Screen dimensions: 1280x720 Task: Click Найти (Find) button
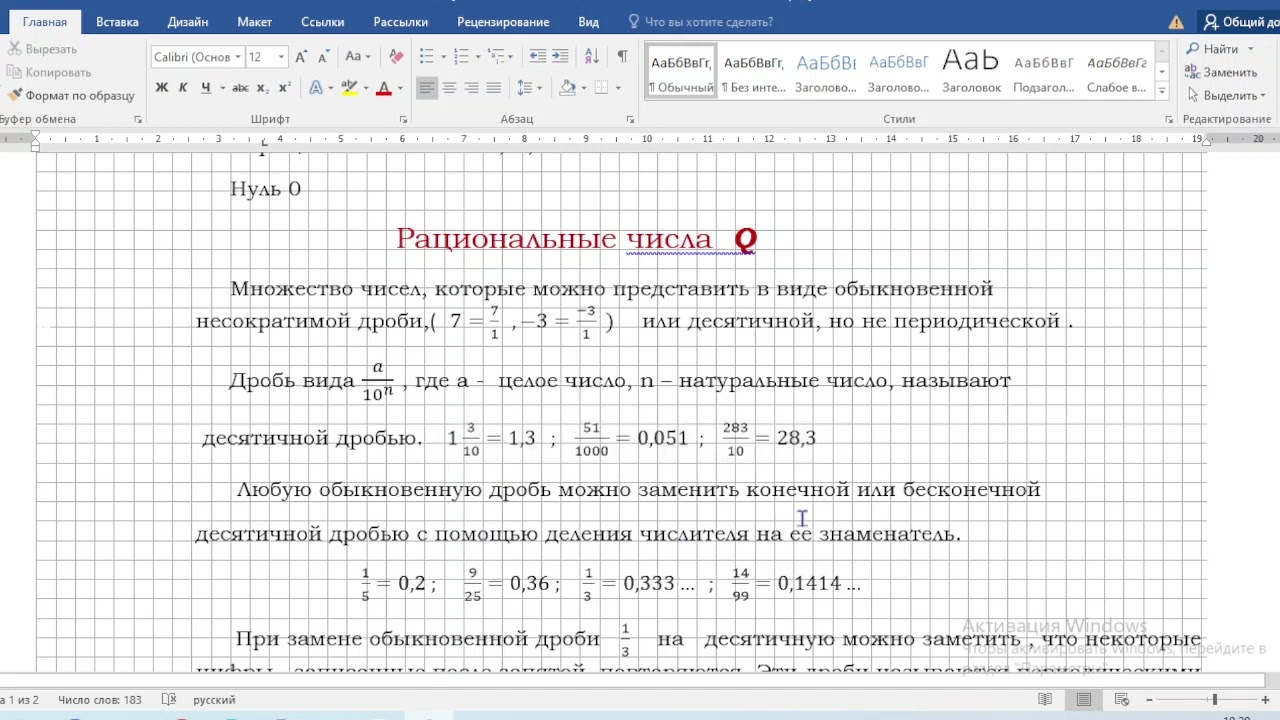(x=1218, y=49)
